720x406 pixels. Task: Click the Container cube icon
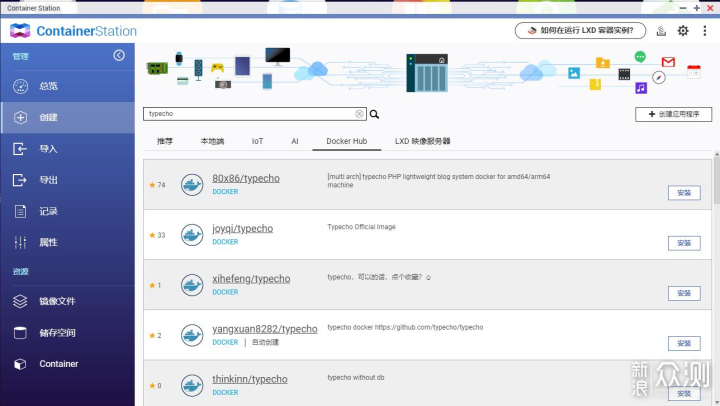tap(20, 364)
